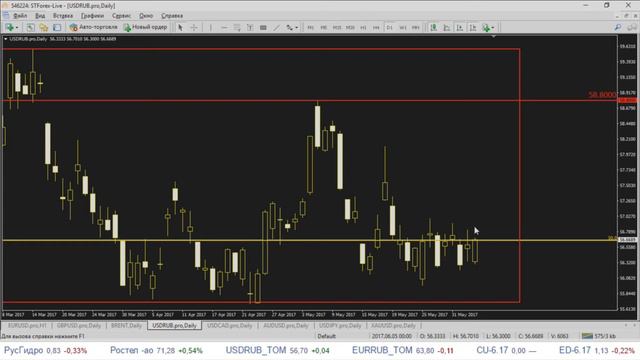
Task: Open the Графики menu
Action: pyautogui.click(x=92, y=16)
